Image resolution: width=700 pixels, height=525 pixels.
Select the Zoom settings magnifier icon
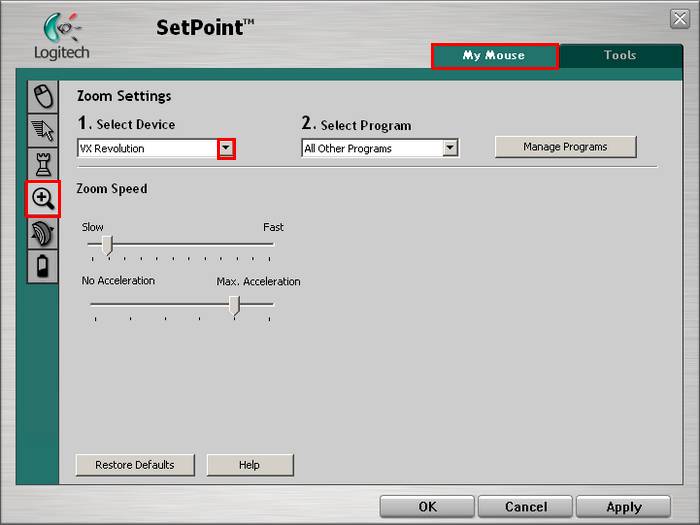tap(43, 199)
